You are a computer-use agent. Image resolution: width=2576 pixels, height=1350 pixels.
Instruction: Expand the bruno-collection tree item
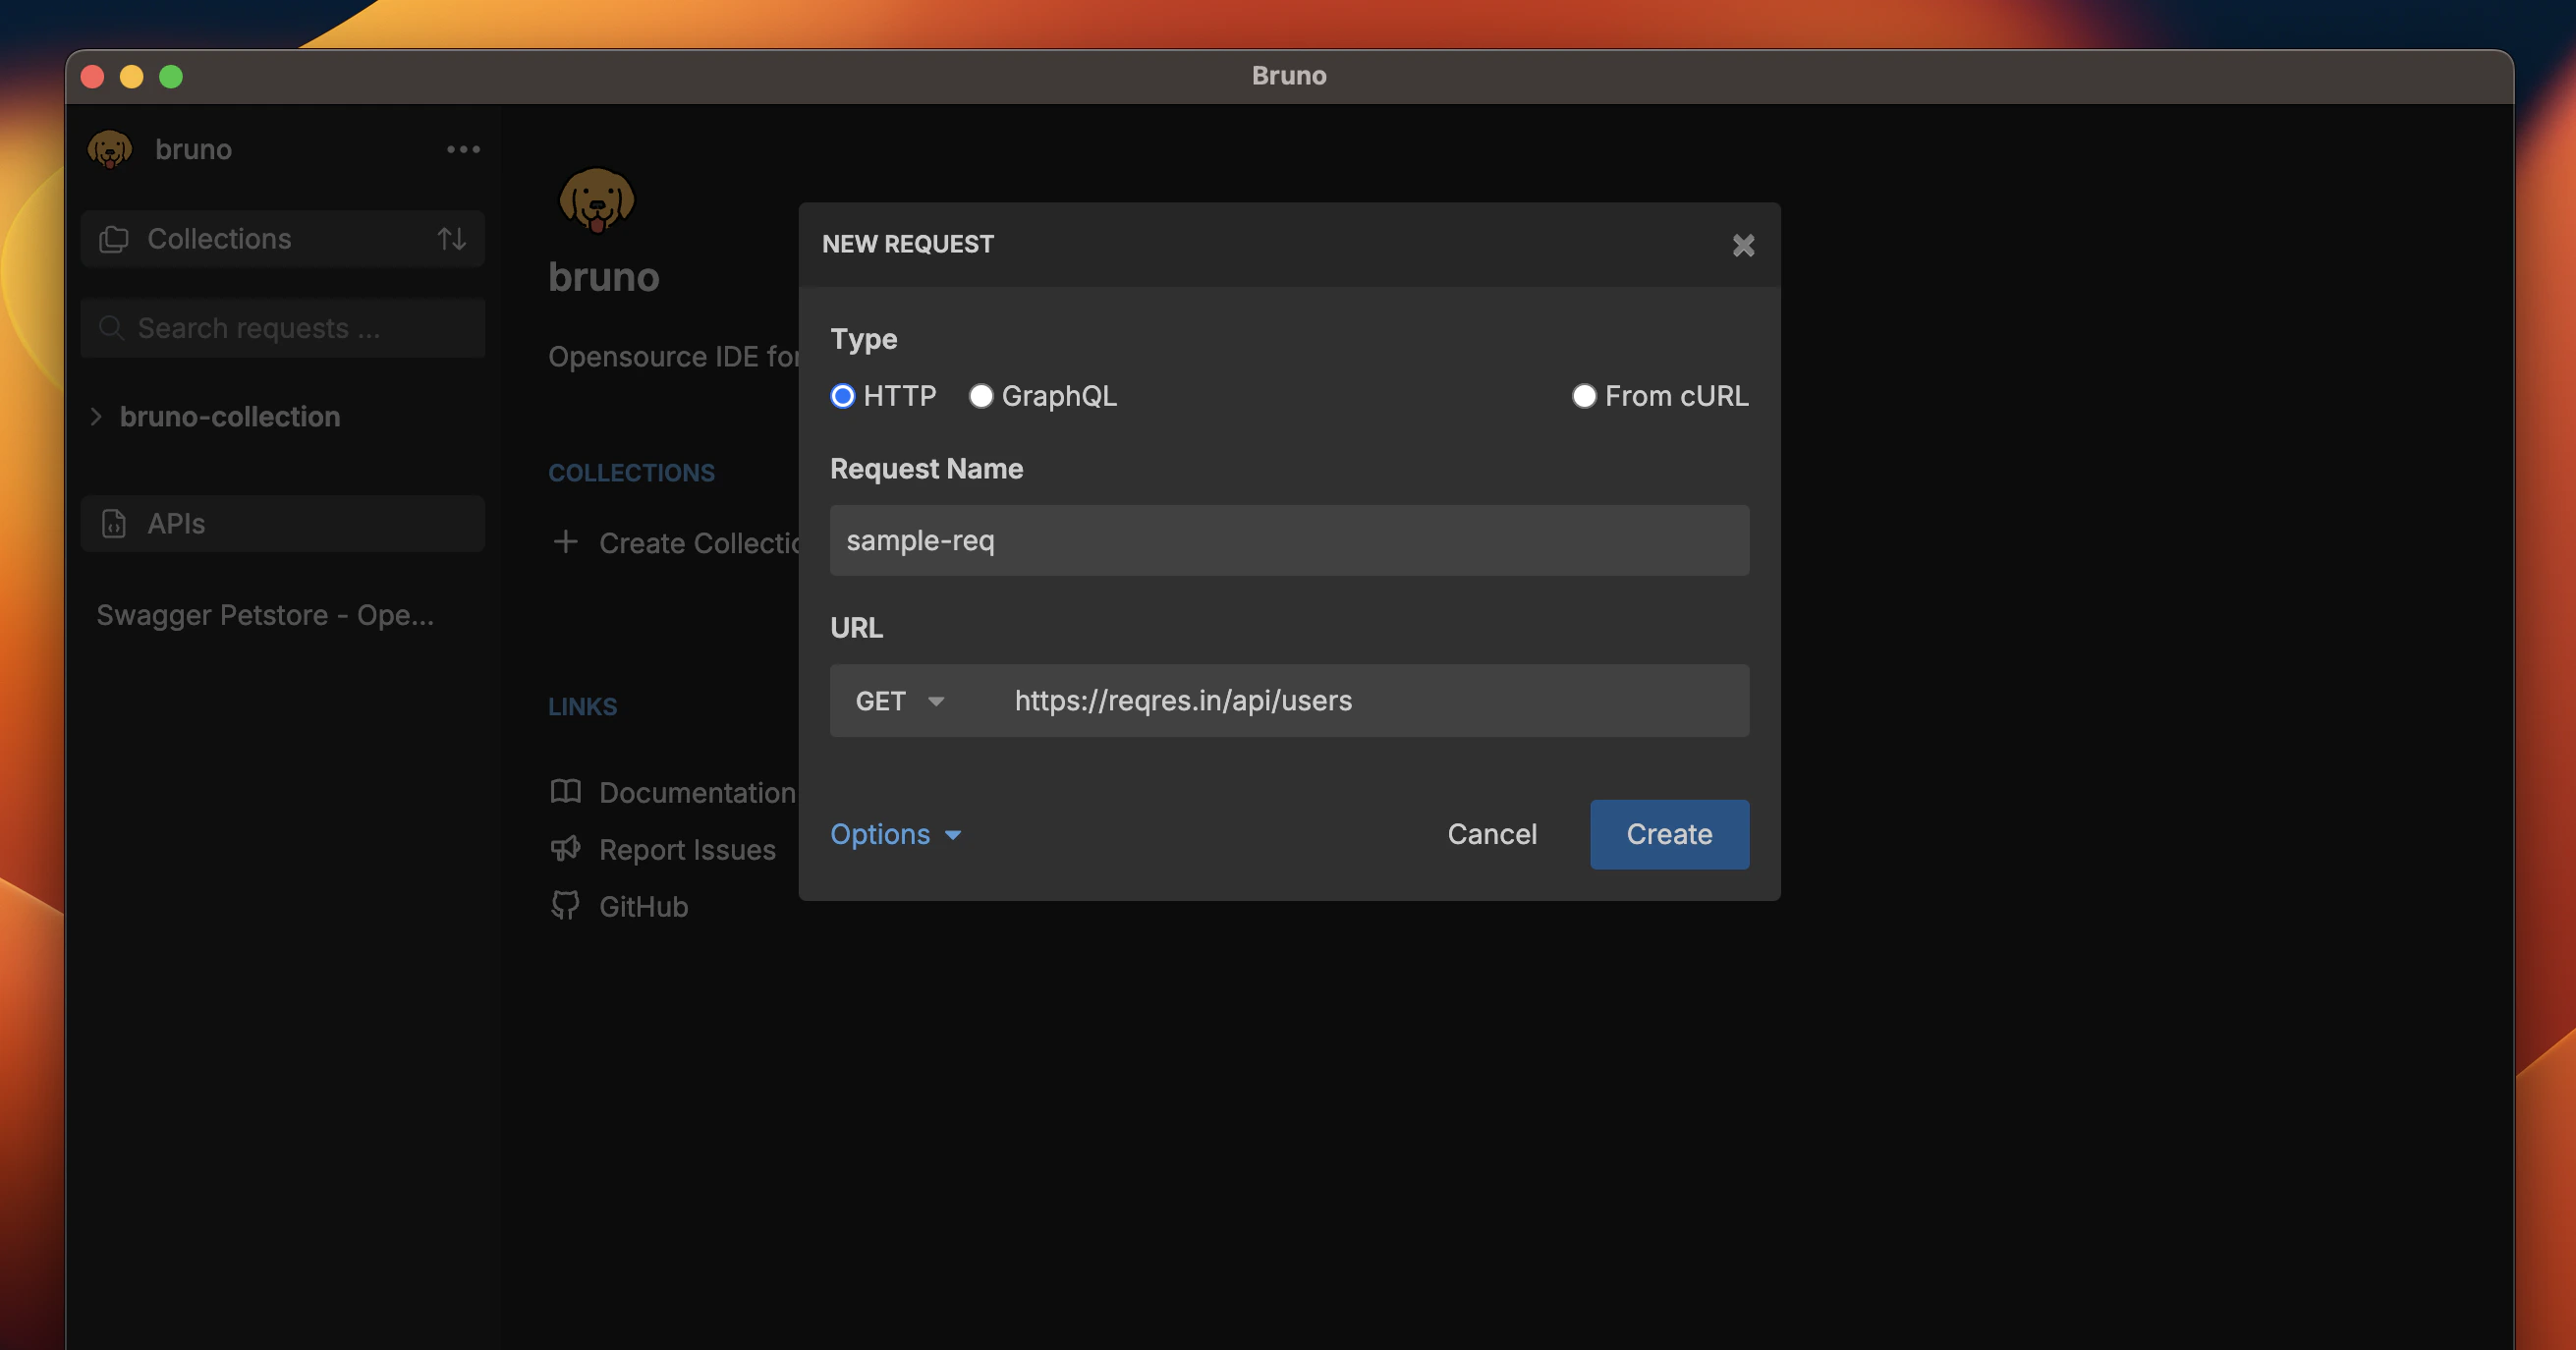point(95,416)
